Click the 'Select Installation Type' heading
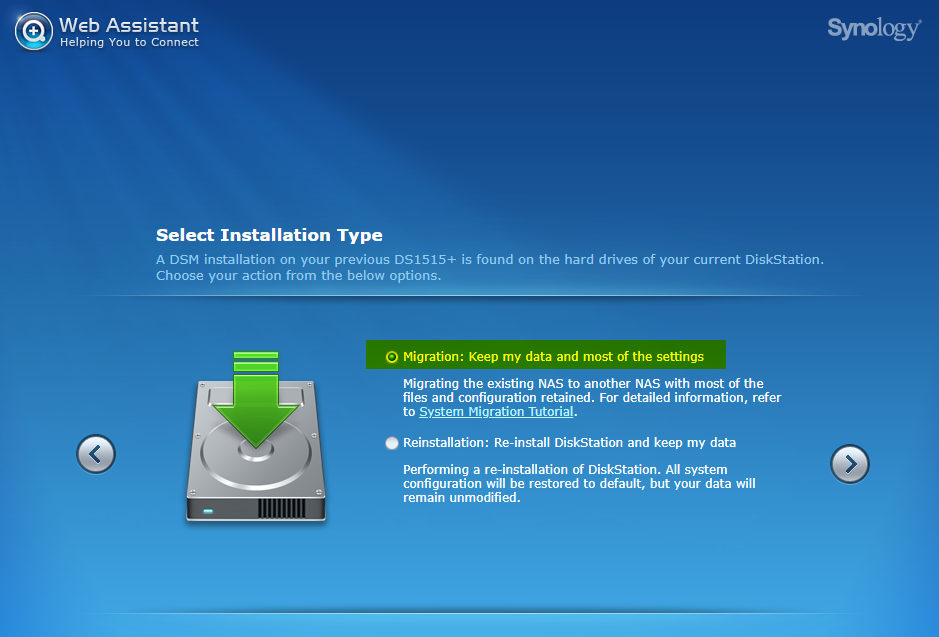Viewport: 939px width, 637px height. tap(269, 236)
